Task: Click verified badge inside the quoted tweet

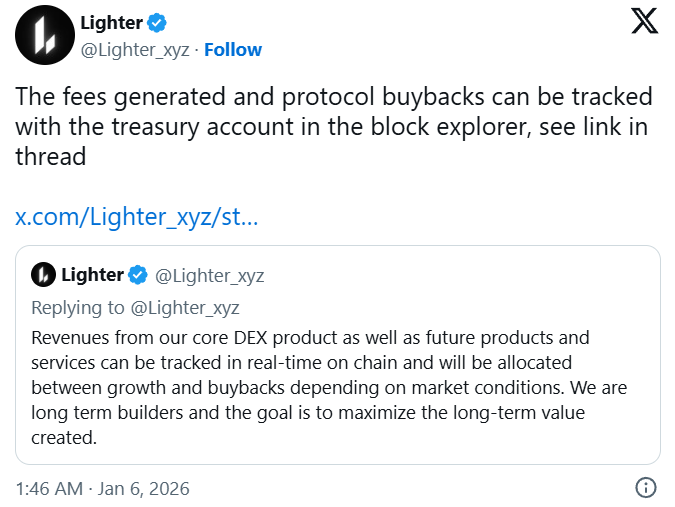Action: point(139,275)
